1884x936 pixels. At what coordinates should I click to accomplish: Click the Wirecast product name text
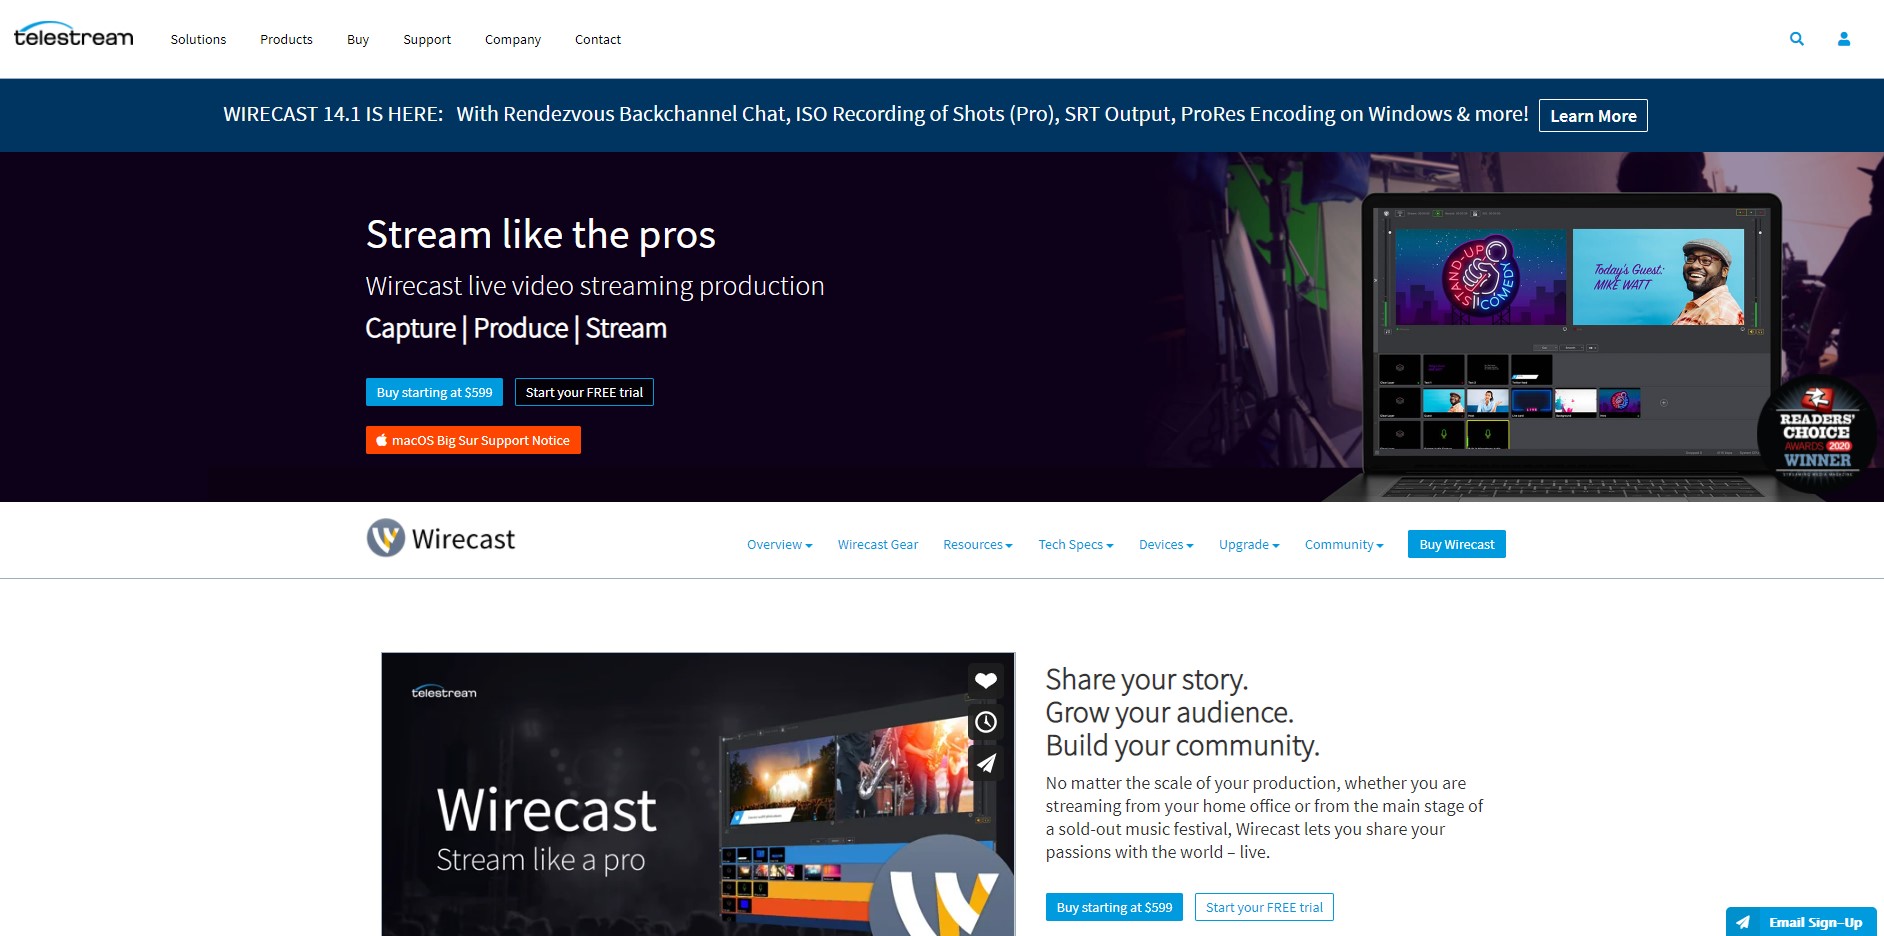pyautogui.click(x=463, y=539)
